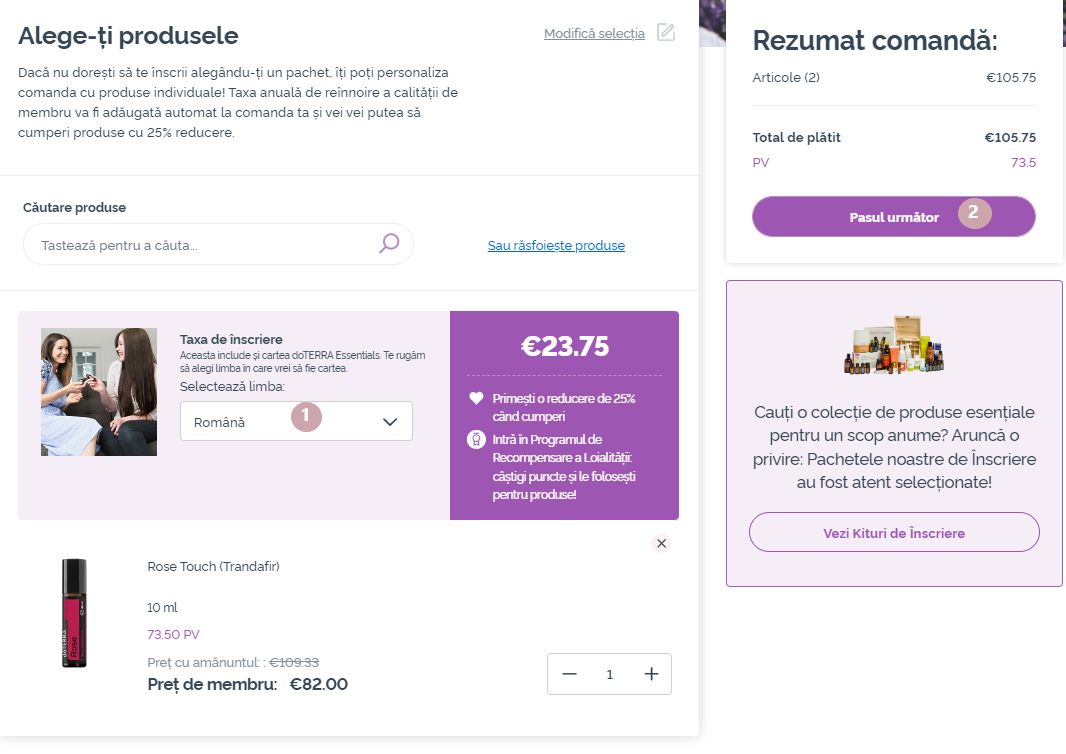The width and height of the screenshot is (1066, 754).
Task: Click the Taxa de înscriere photo
Action: pos(99,392)
